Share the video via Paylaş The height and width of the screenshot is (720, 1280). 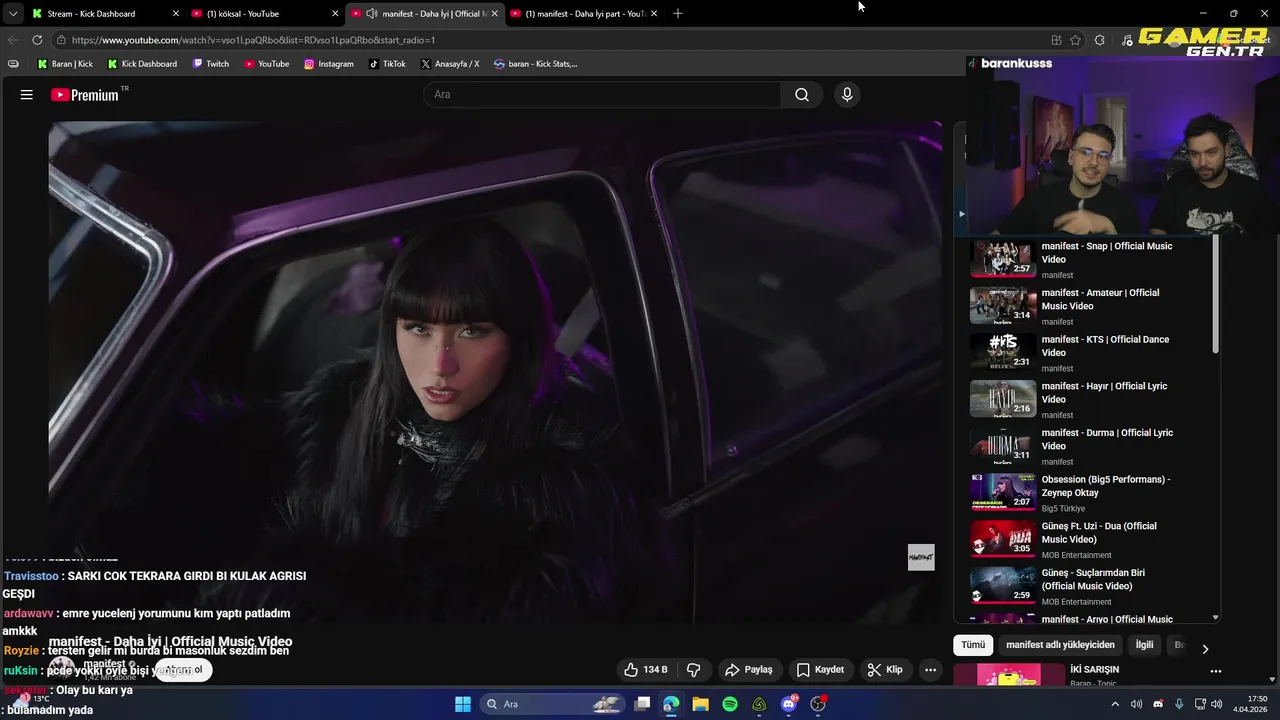[749, 670]
